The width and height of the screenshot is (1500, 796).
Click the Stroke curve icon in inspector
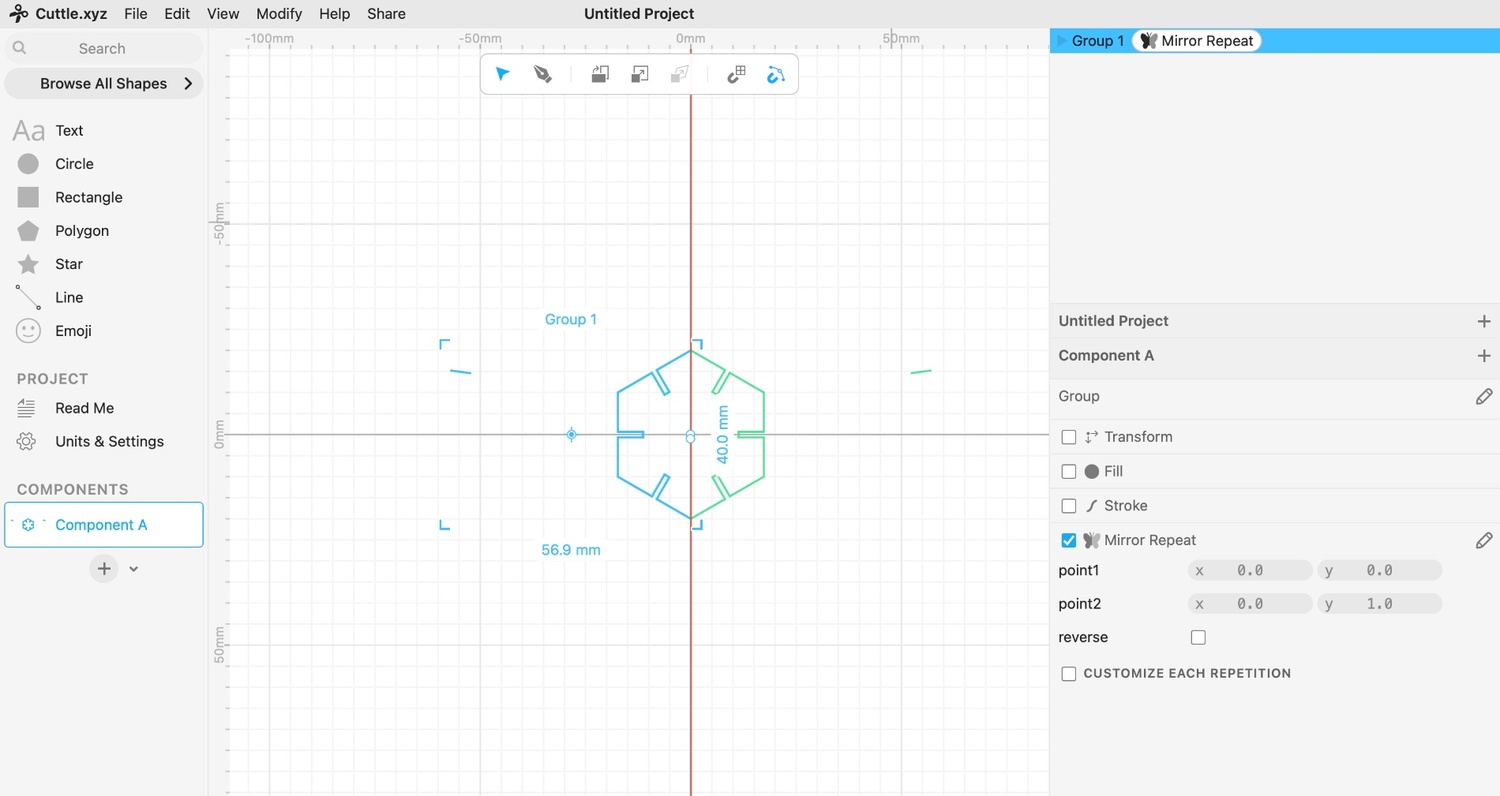coord(1092,506)
